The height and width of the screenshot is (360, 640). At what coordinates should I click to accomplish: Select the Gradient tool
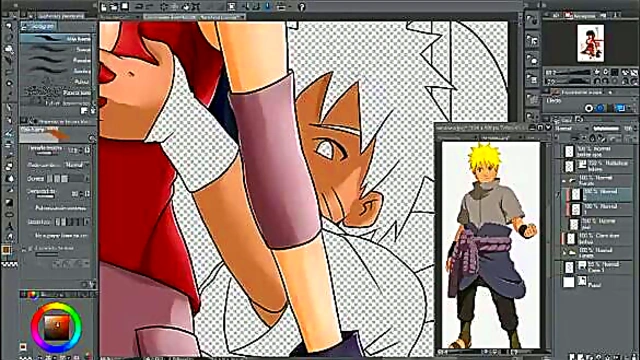(x=9, y=202)
